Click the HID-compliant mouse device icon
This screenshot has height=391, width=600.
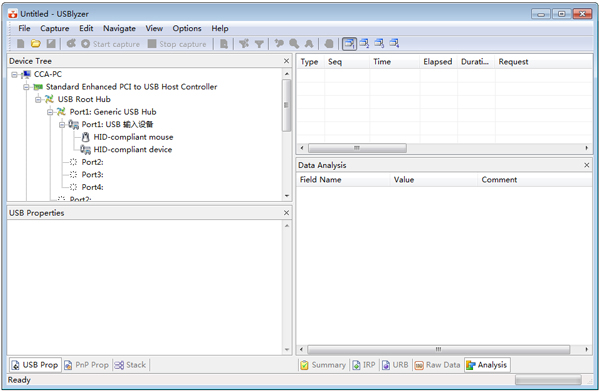(86, 137)
